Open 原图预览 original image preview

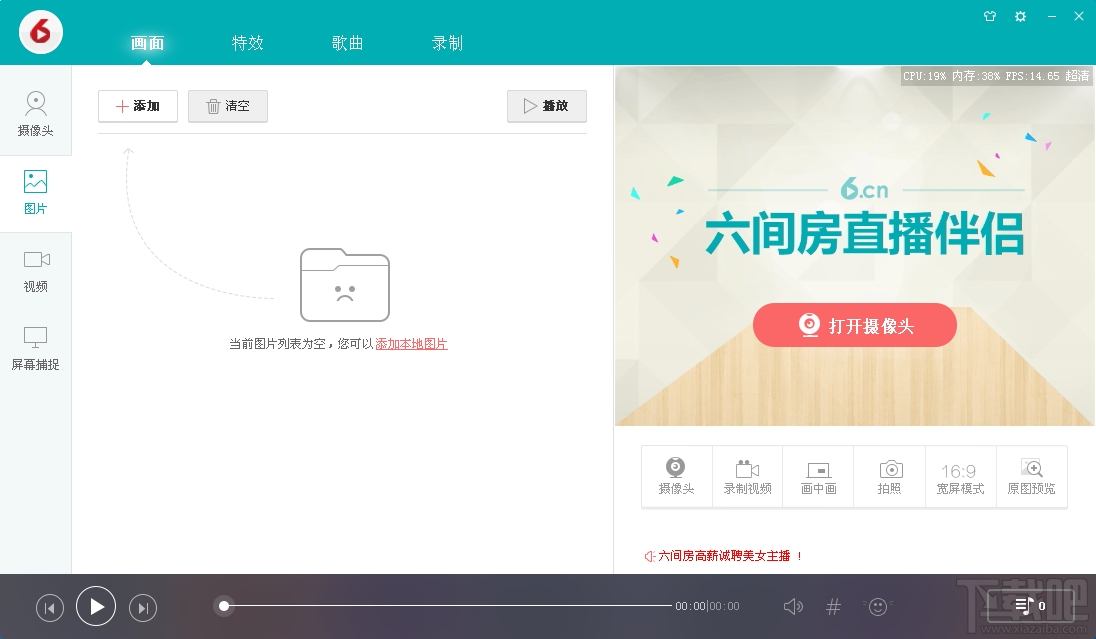(x=1031, y=476)
